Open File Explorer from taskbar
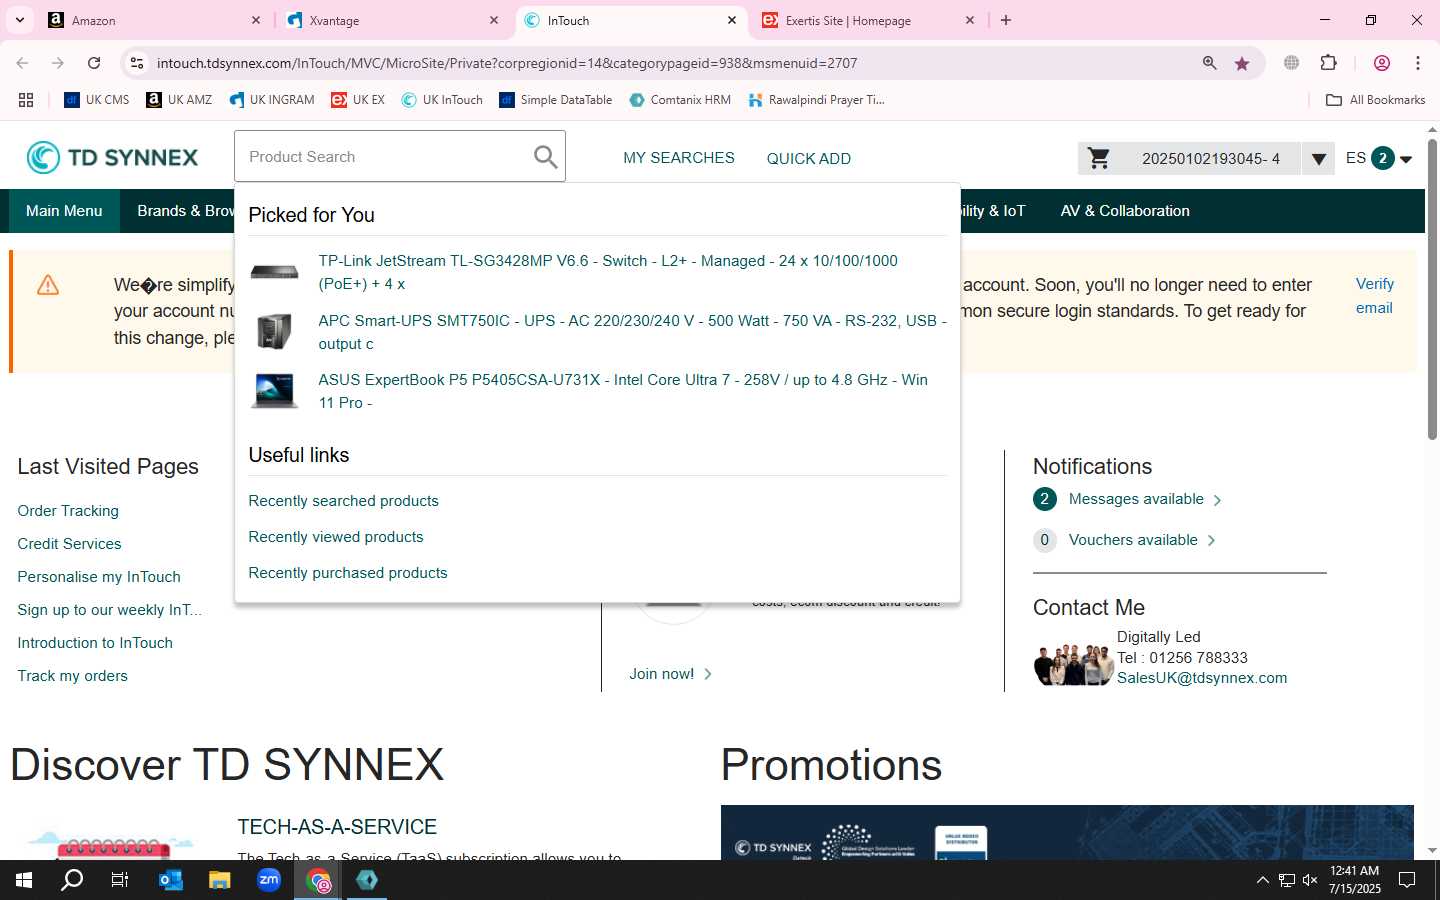The width and height of the screenshot is (1440, 900). pos(219,880)
